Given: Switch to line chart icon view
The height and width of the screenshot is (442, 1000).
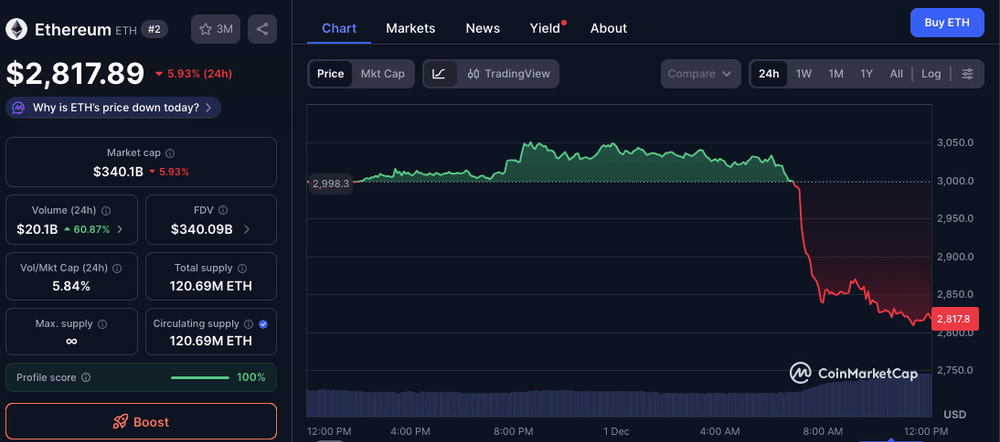Looking at the screenshot, I should coord(439,74).
